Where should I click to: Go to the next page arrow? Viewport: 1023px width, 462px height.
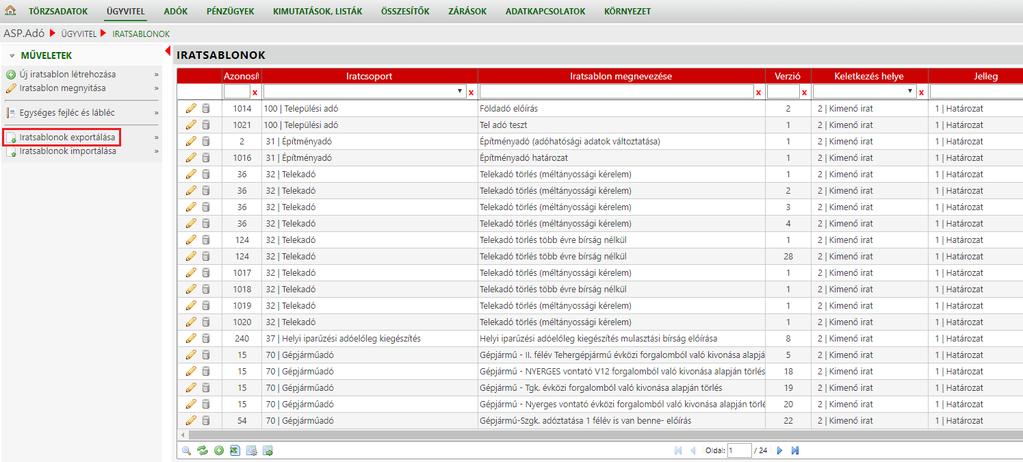780,450
